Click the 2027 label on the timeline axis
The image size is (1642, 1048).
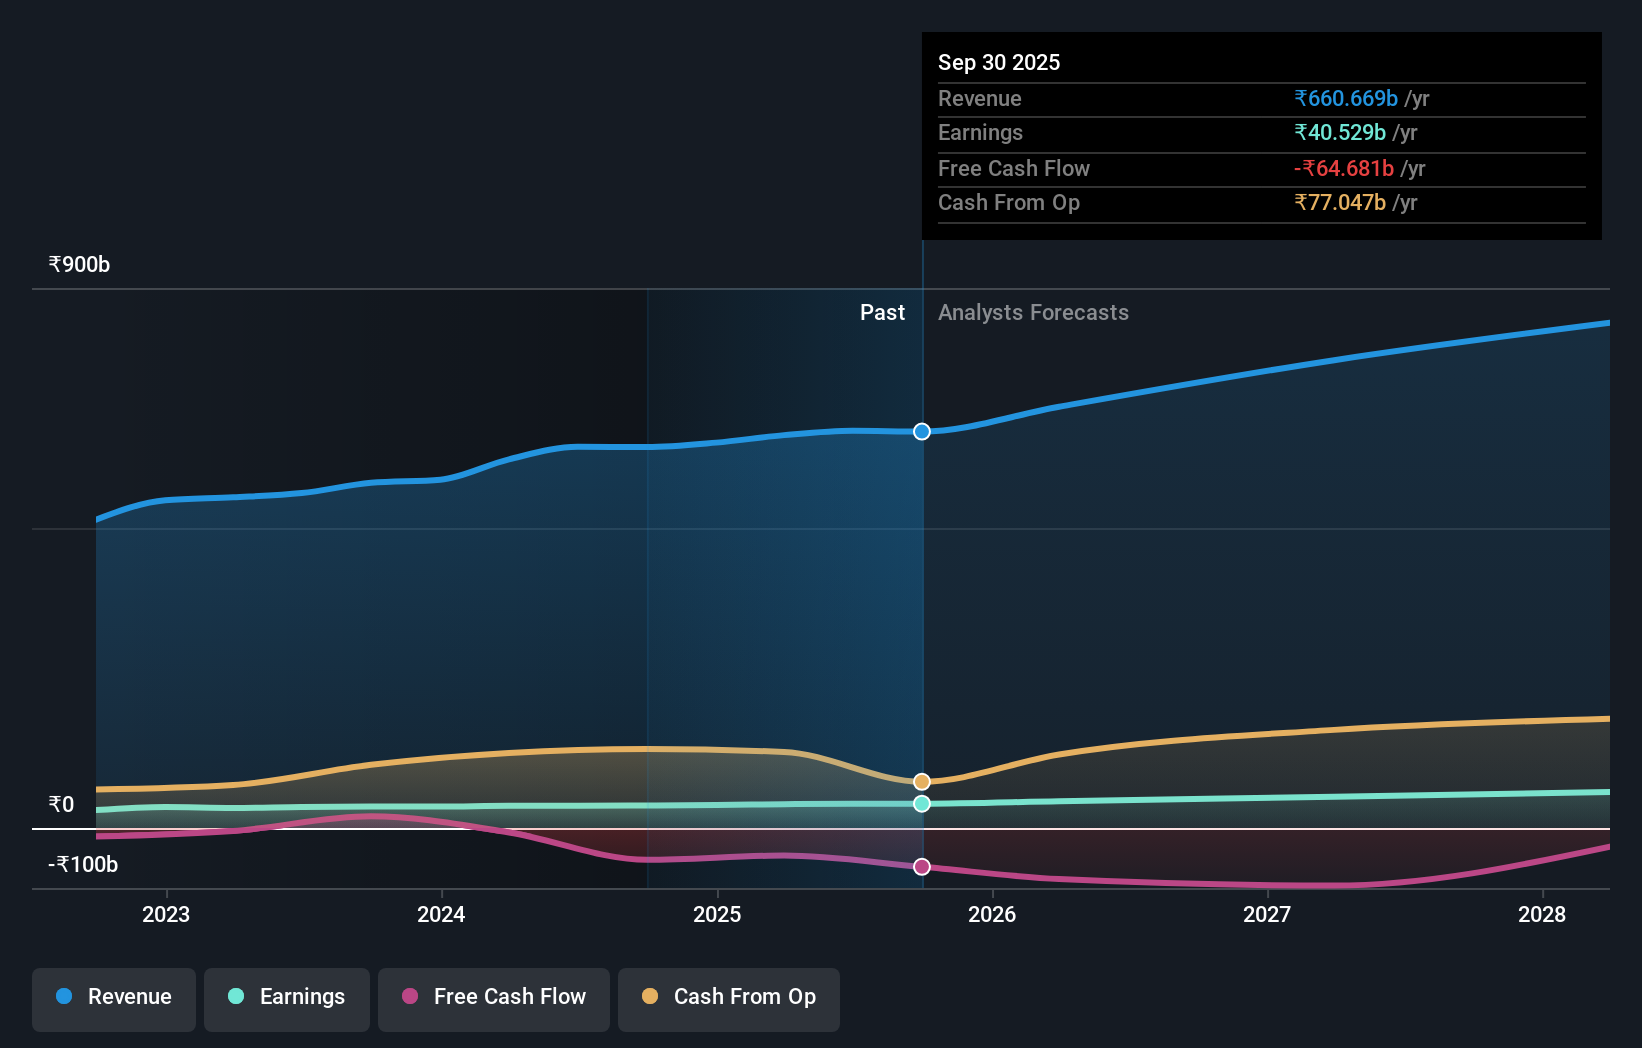pyautogui.click(x=1267, y=914)
